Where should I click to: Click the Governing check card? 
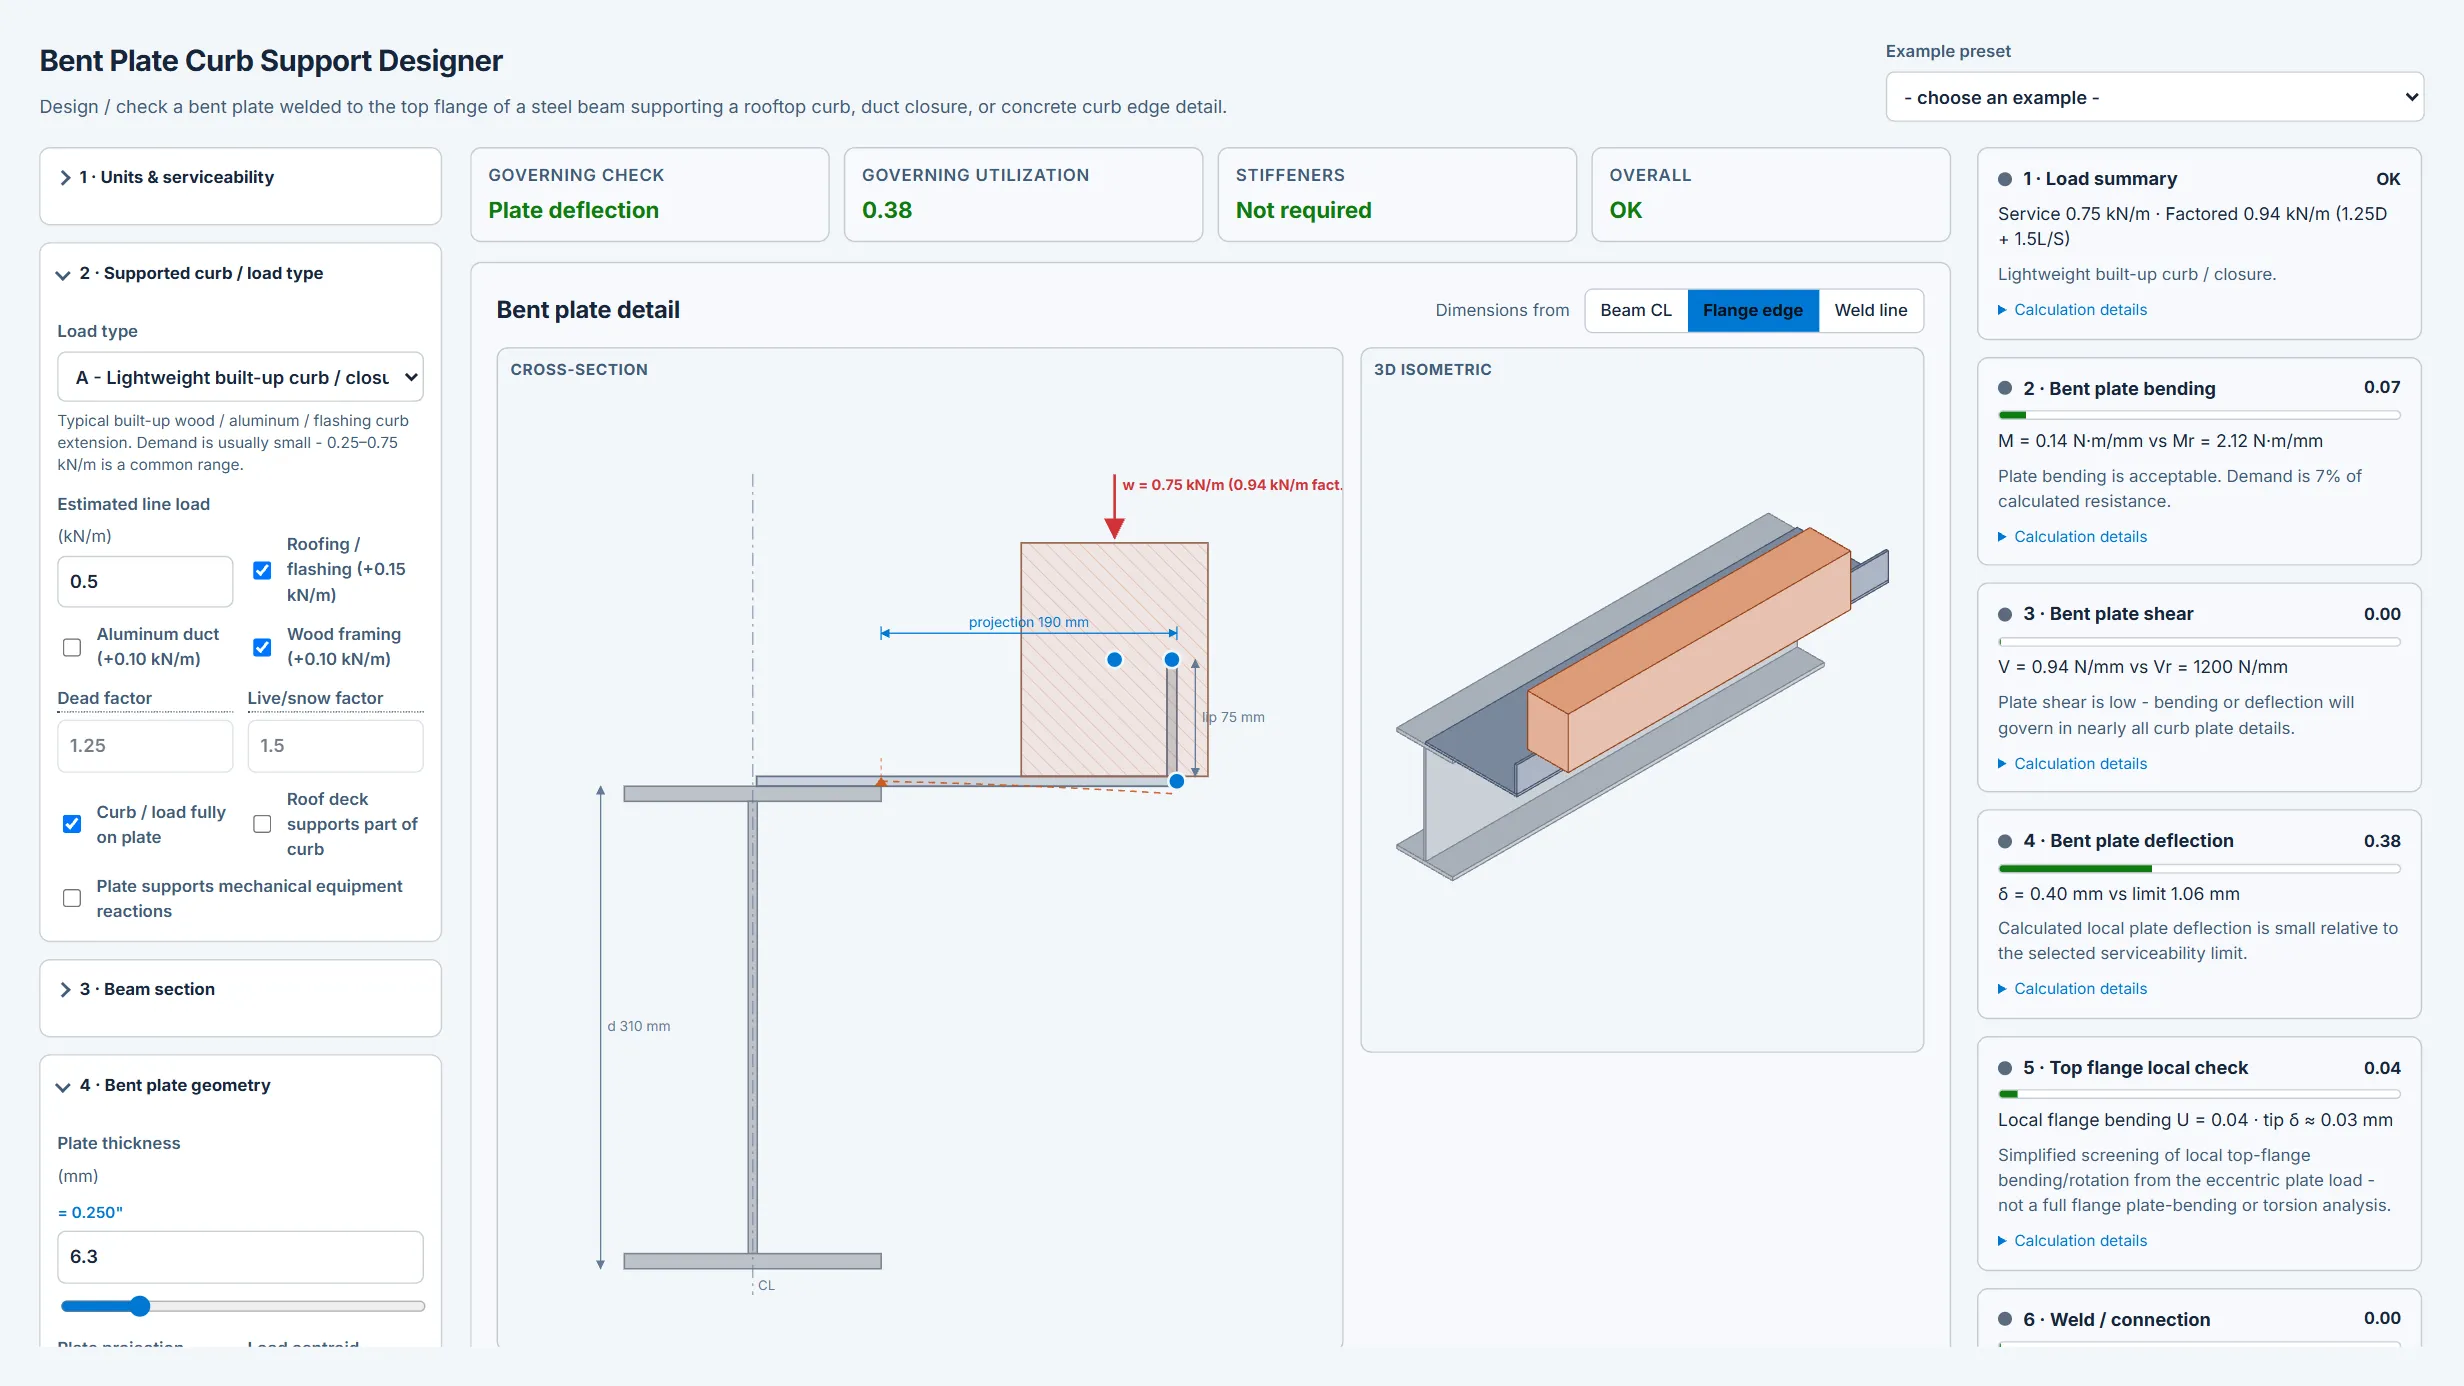pos(650,195)
